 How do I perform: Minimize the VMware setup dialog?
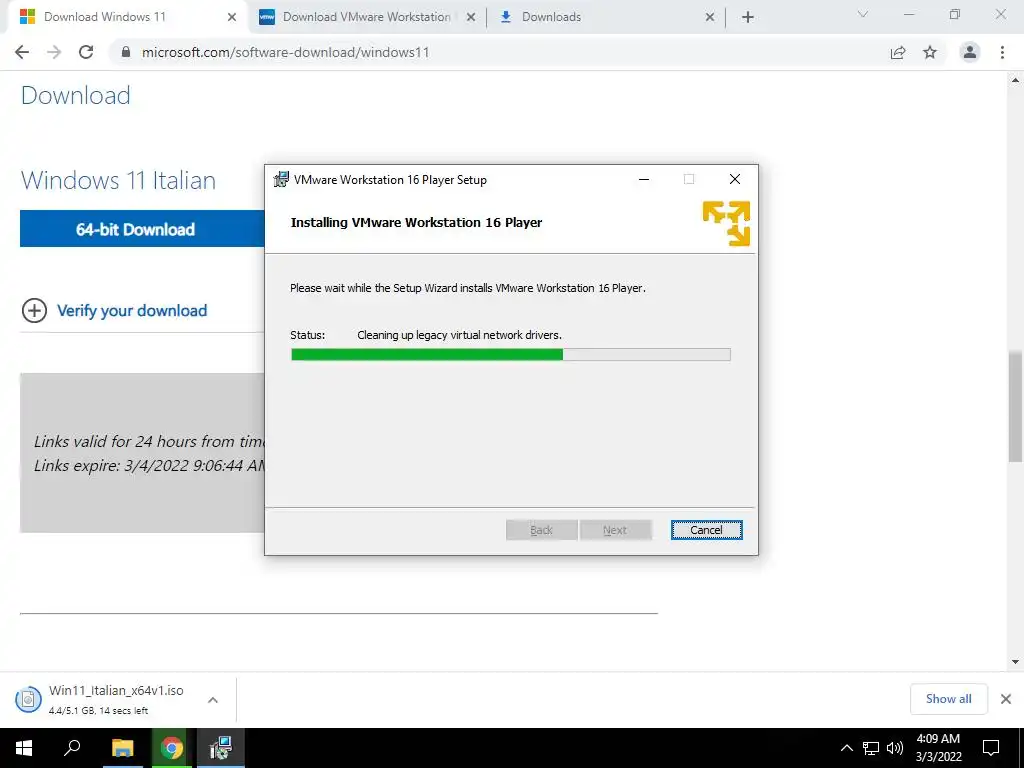pyautogui.click(x=644, y=180)
